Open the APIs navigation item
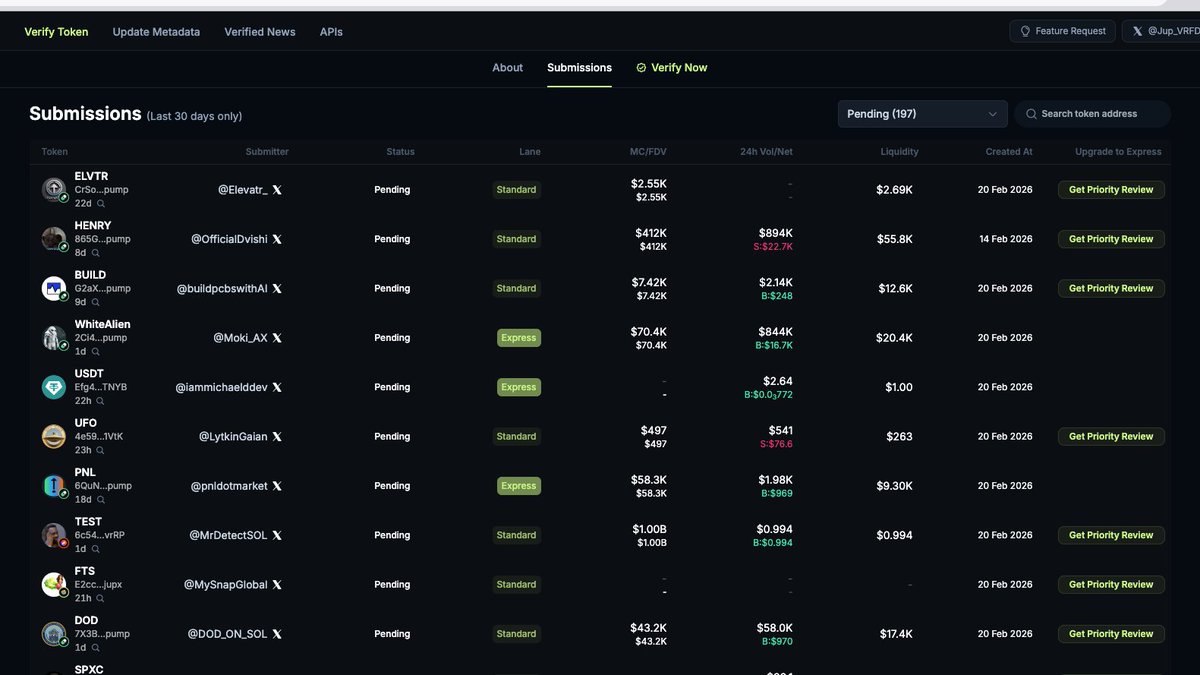The width and height of the screenshot is (1200, 675). (x=331, y=32)
